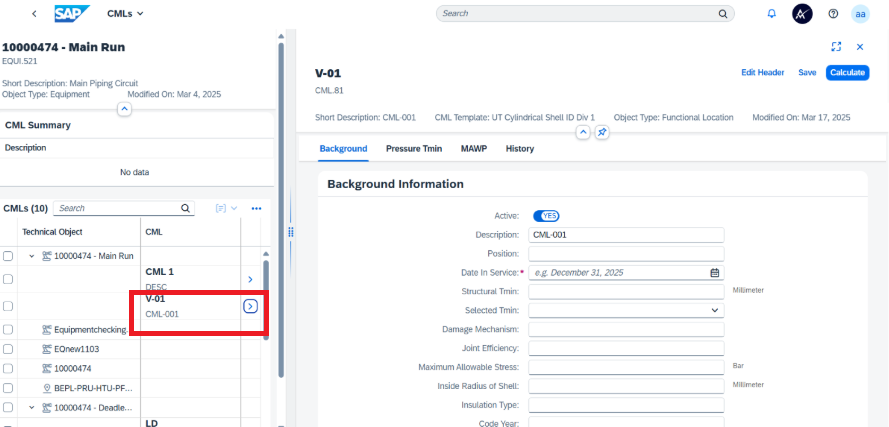Click the CML Summary Description column header
889x427 pixels.
(x=26, y=148)
